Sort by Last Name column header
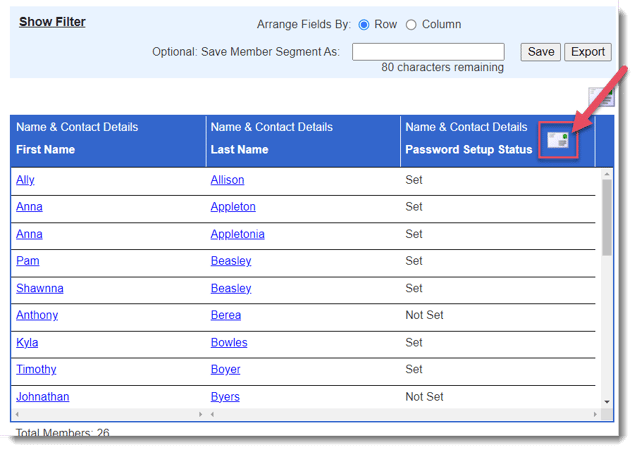Image resolution: width=644 pixels, height=452 pixels. click(x=239, y=150)
